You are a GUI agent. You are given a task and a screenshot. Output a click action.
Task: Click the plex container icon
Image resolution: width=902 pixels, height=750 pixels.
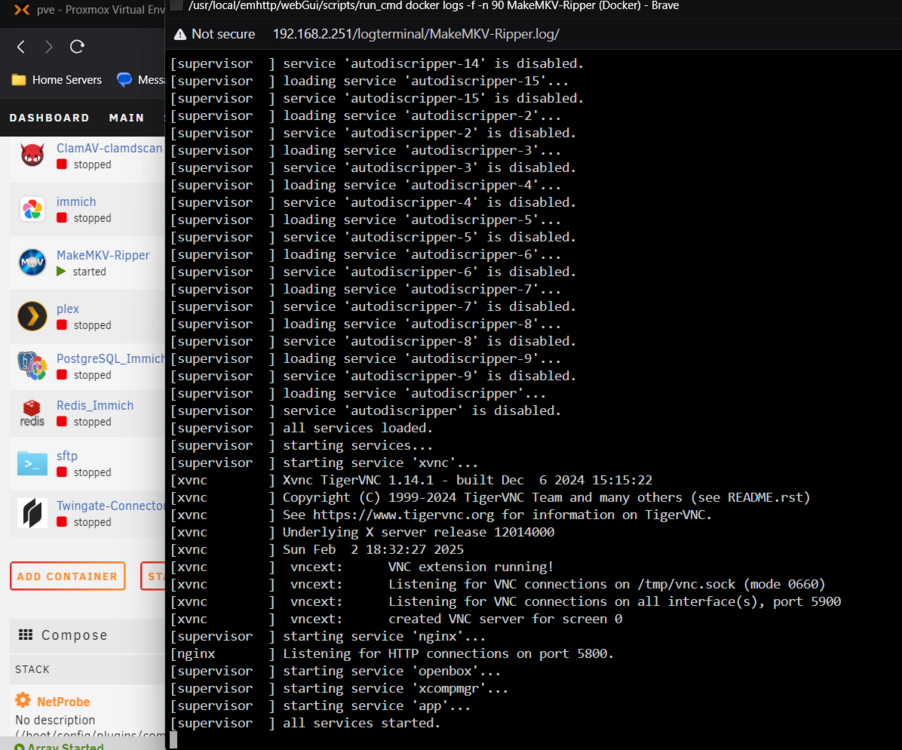point(32,316)
